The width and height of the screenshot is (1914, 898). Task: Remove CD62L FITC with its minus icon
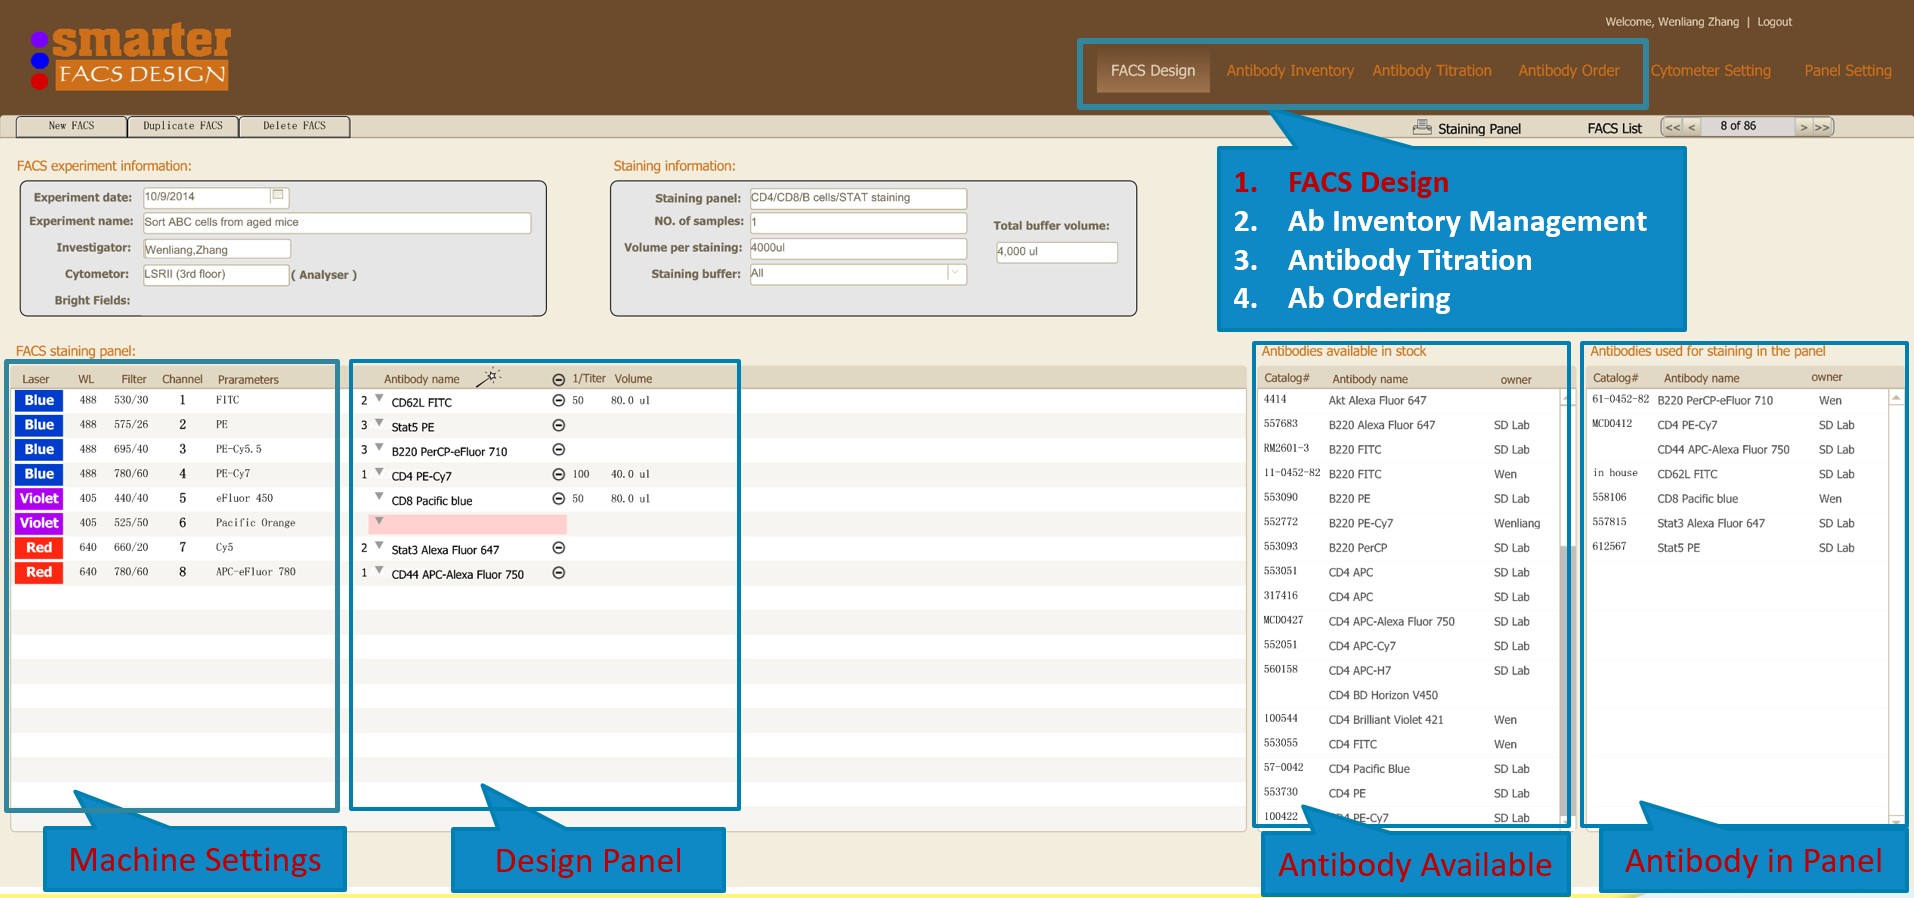click(x=559, y=400)
